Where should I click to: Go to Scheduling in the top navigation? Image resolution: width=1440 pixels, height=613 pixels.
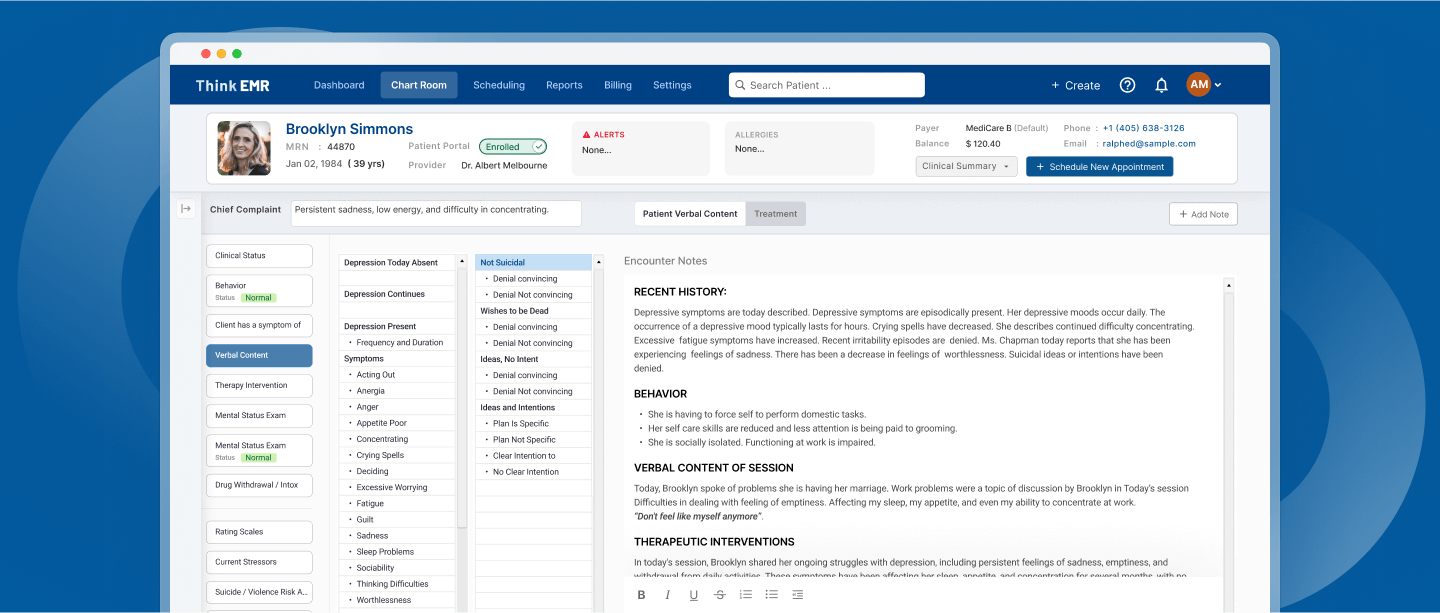(x=499, y=85)
